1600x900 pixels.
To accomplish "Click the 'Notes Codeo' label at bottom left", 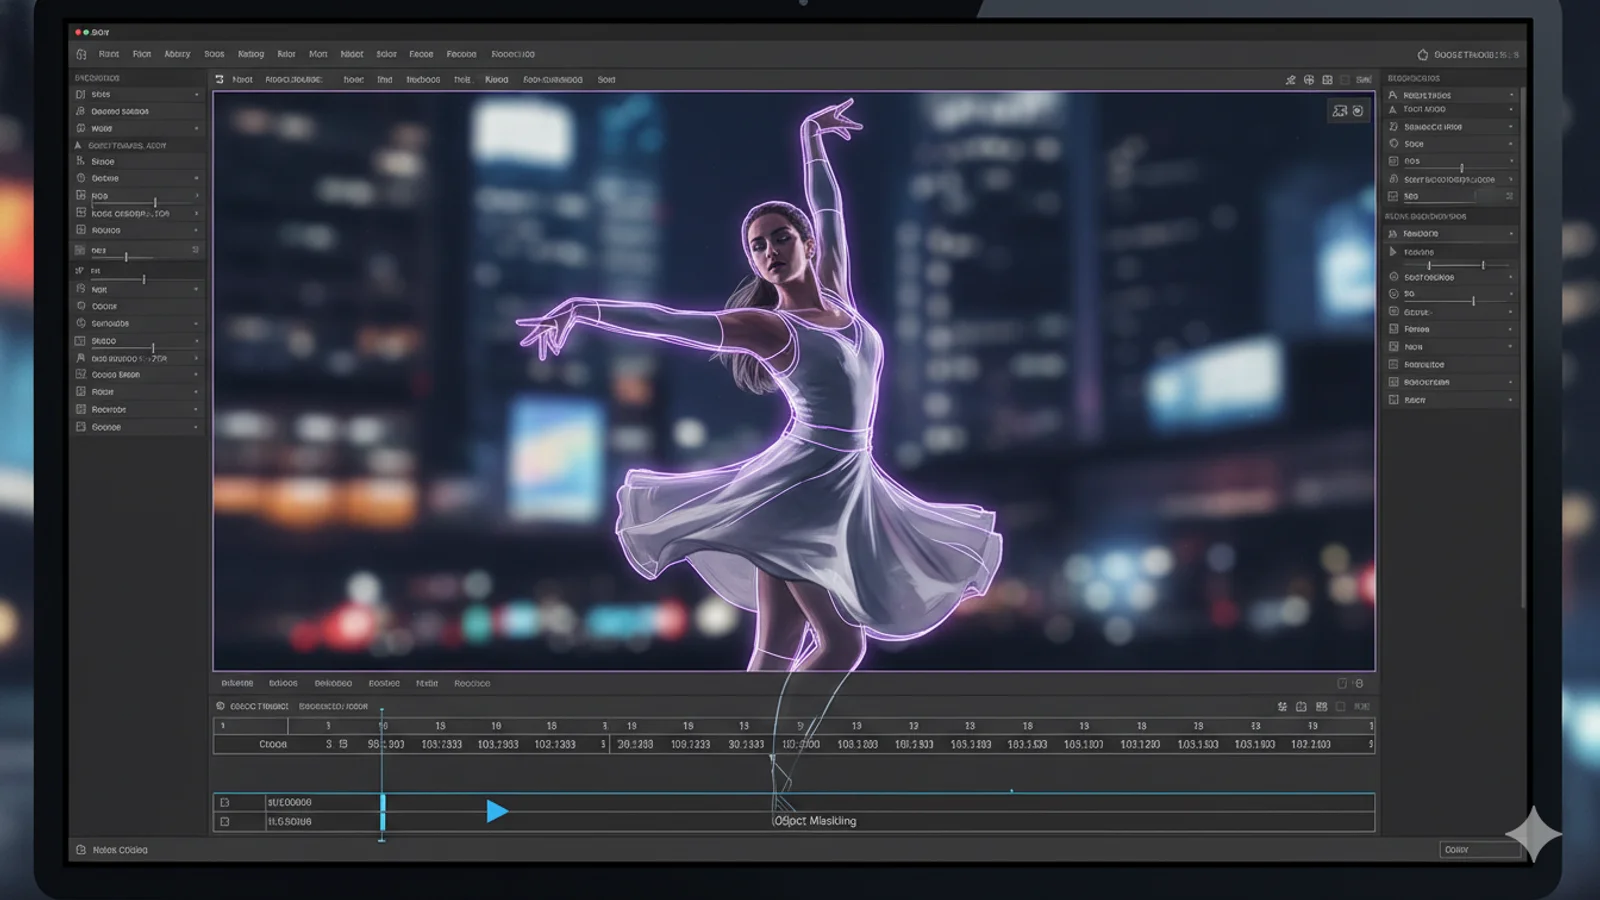I will tap(120, 850).
